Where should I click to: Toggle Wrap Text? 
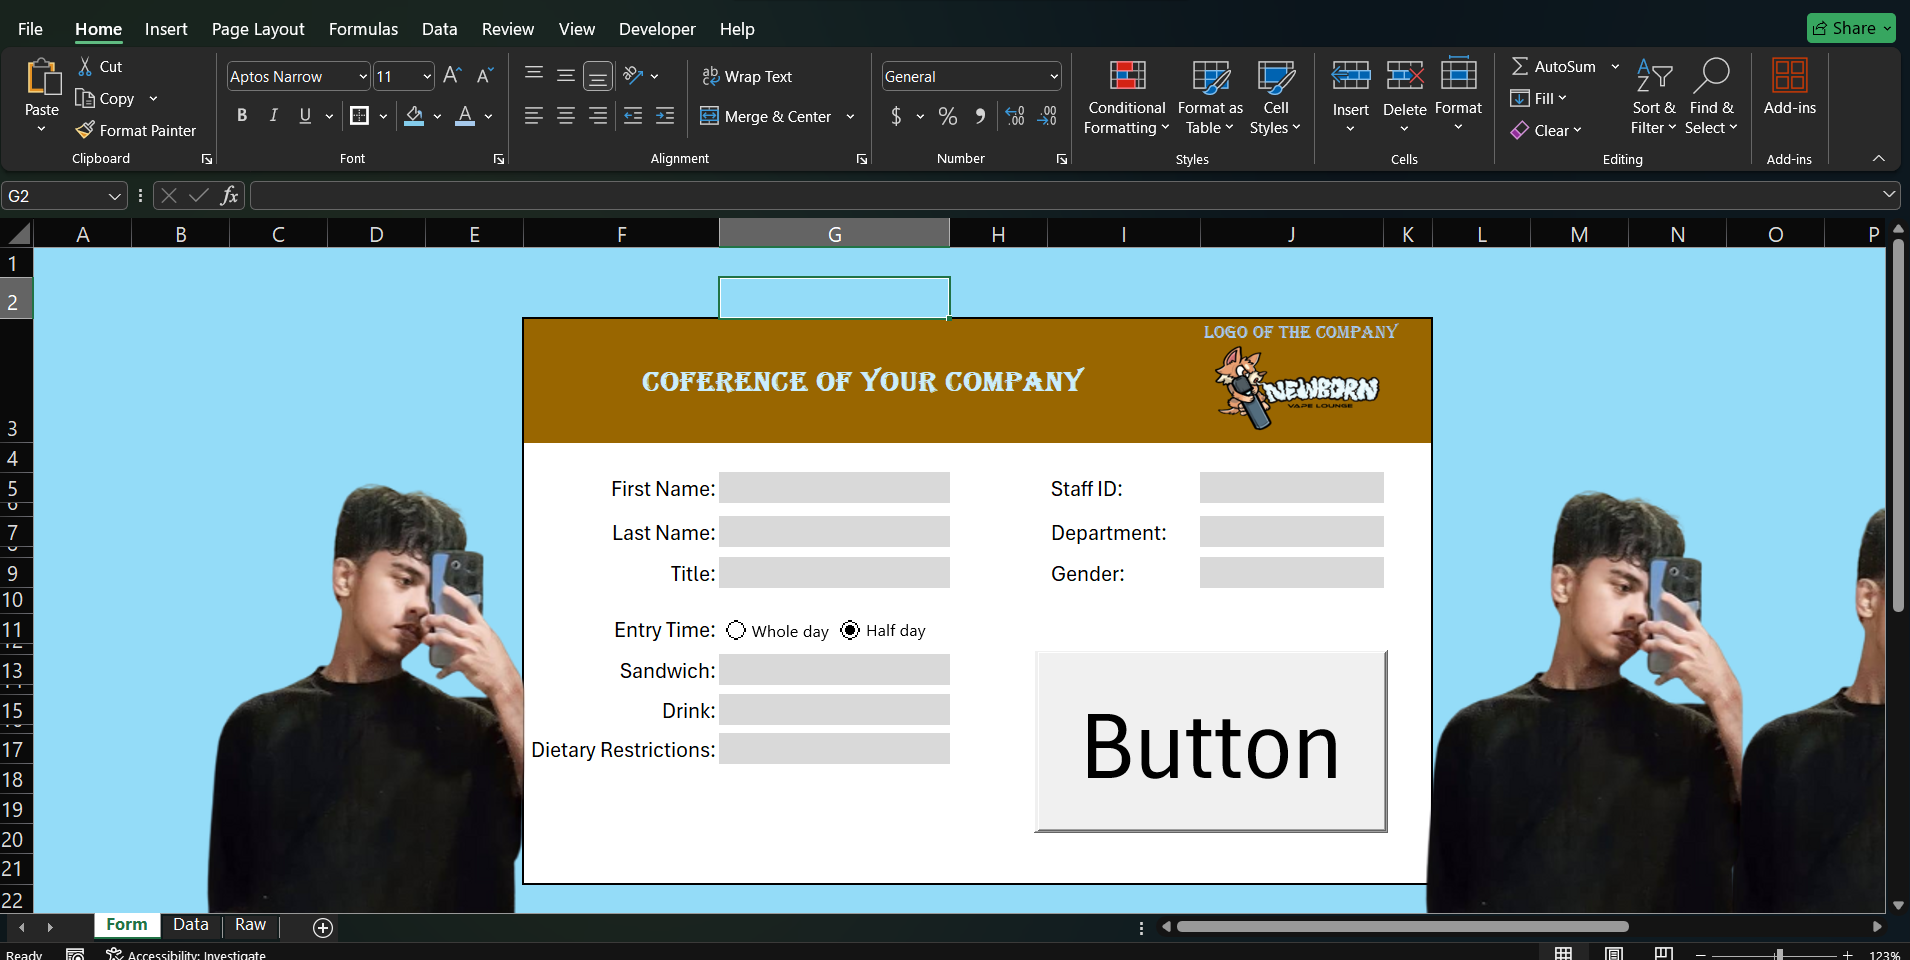tap(747, 76)
